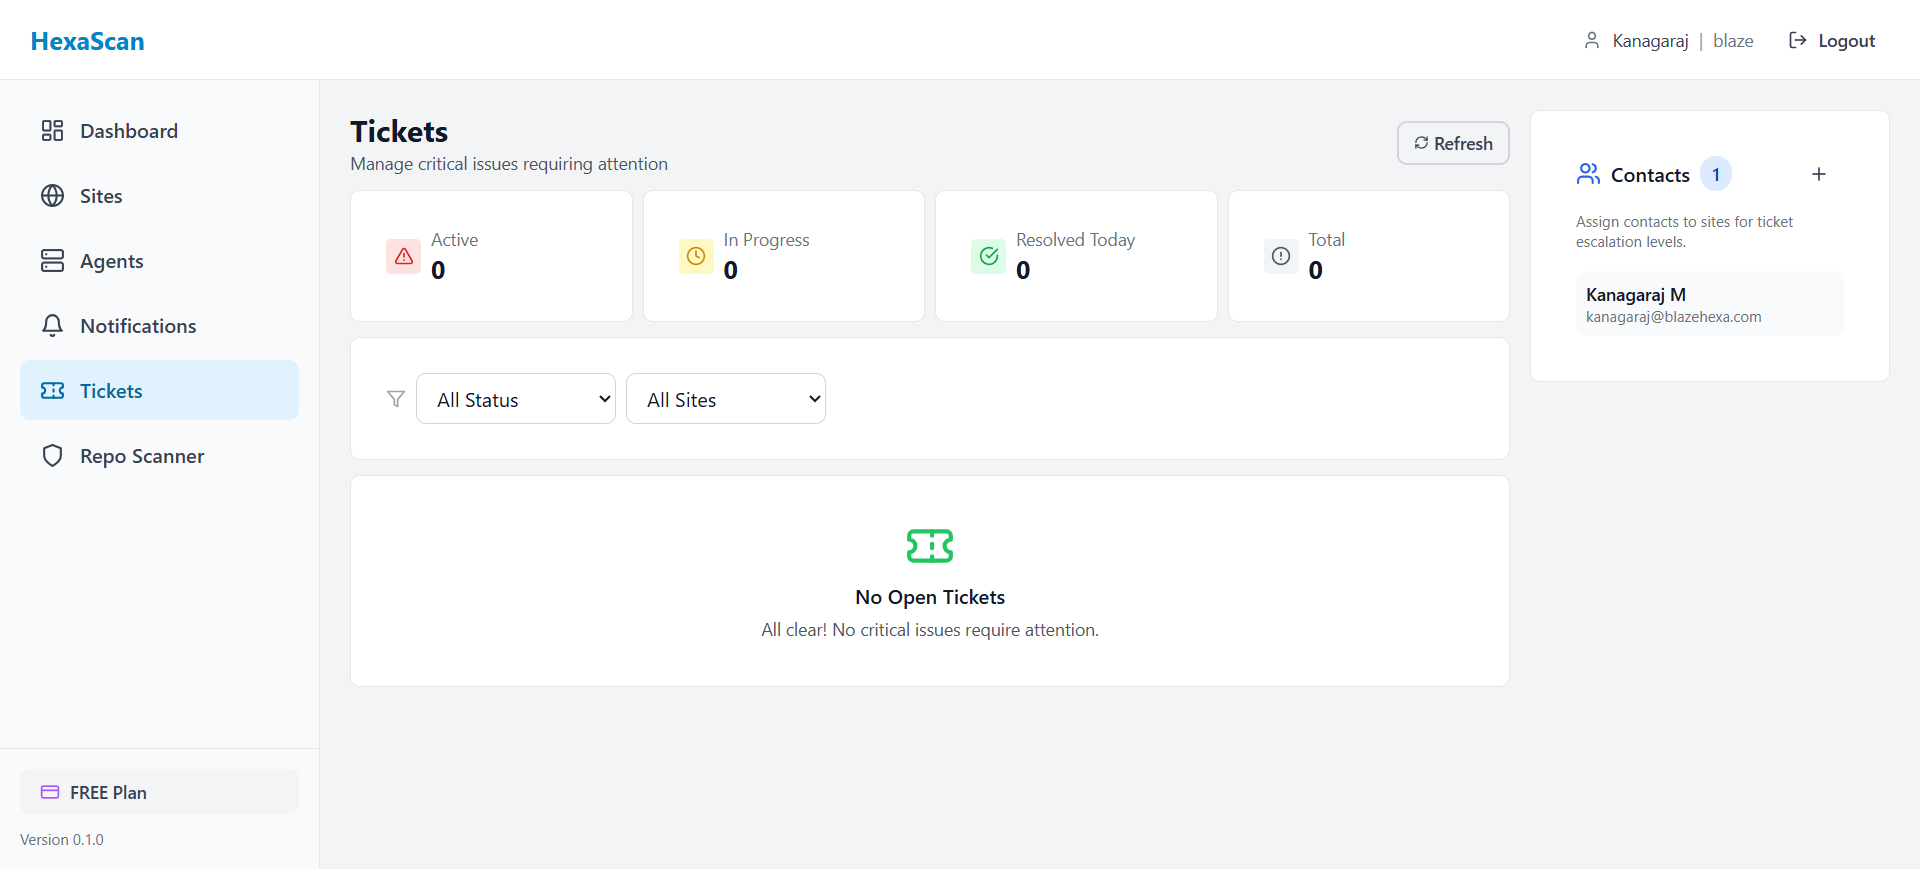The width and height of the screenshot is (1920, 869).
Task: Select the Kanagaraj M contact card
Action: (x=1709, y=304)
